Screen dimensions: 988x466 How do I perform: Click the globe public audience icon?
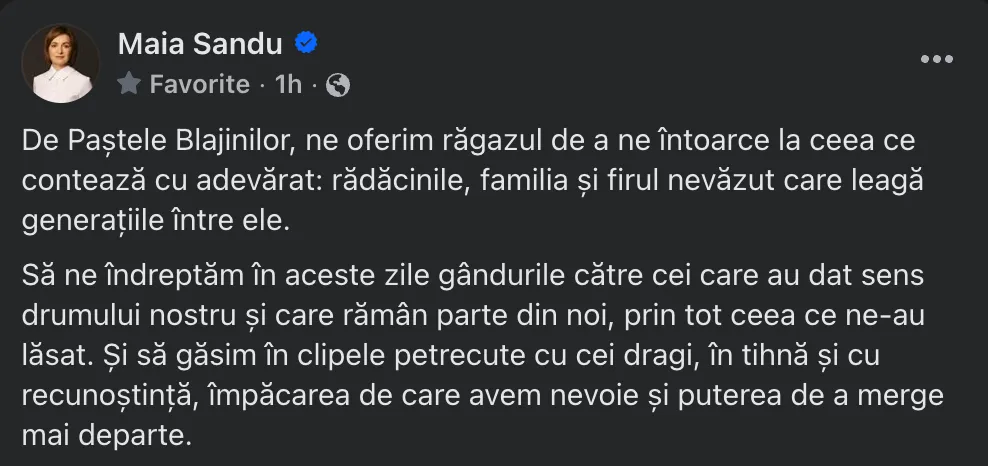tap(338, 85)
